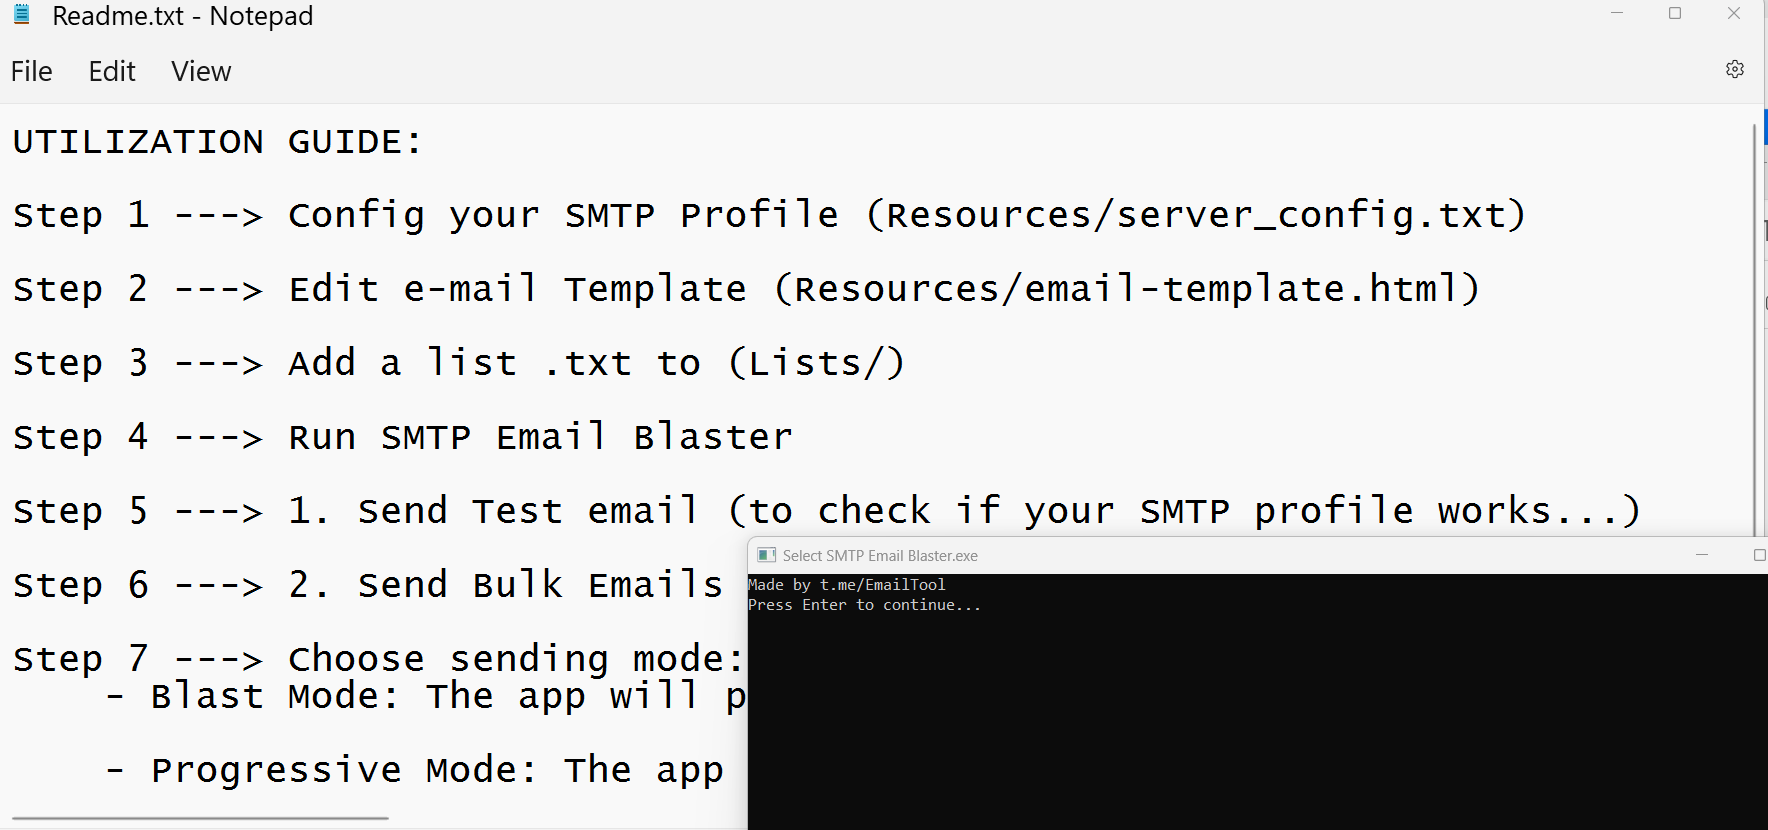Open Notepad settings gear

pyautogui.click(x=1735, y=69)
